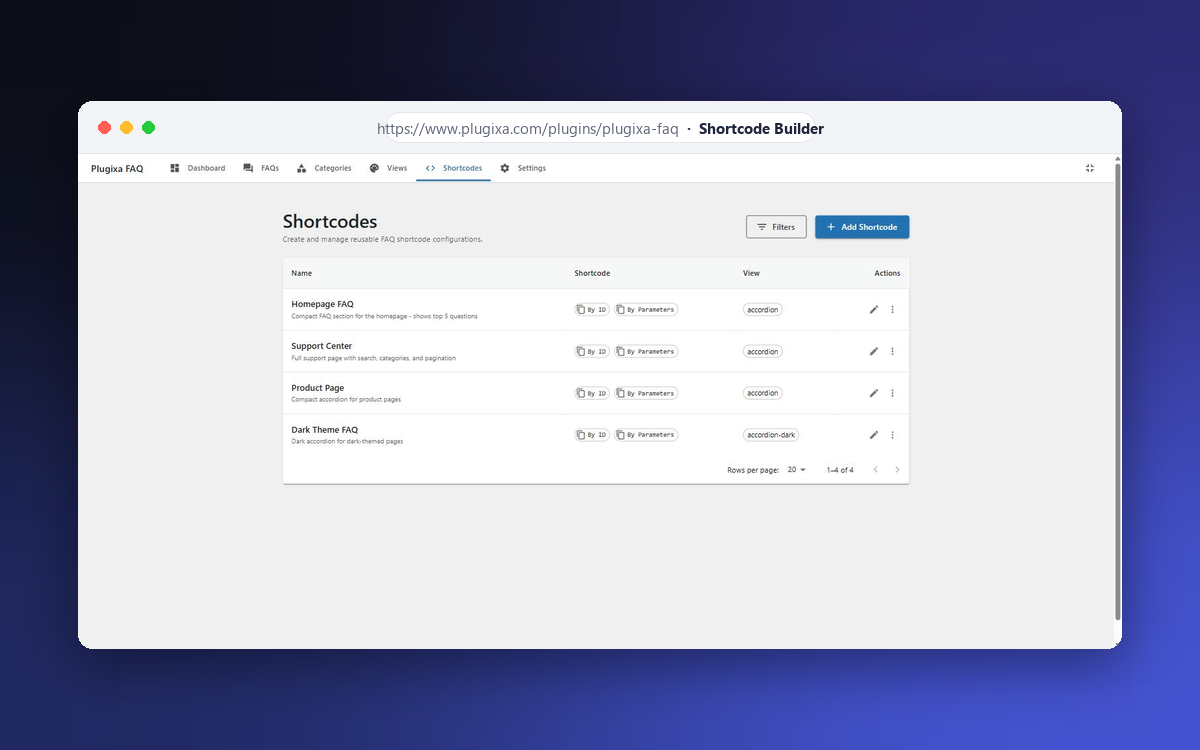Exit fullscreen using the collapse icon
1200x750 pixels.
(1090, 168)
